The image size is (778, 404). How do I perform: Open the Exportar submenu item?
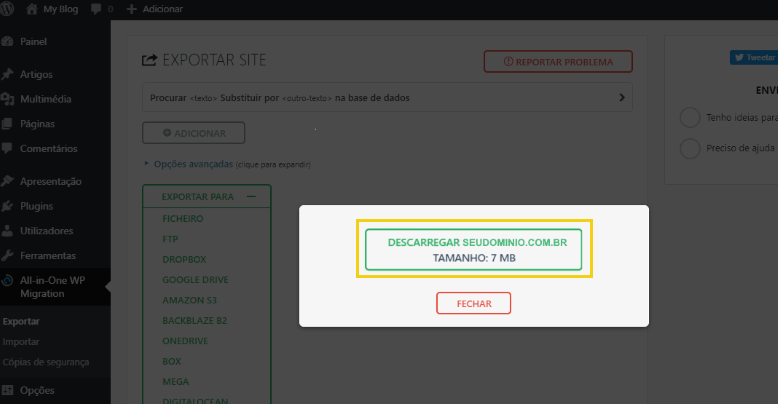(x=21, y=322)
